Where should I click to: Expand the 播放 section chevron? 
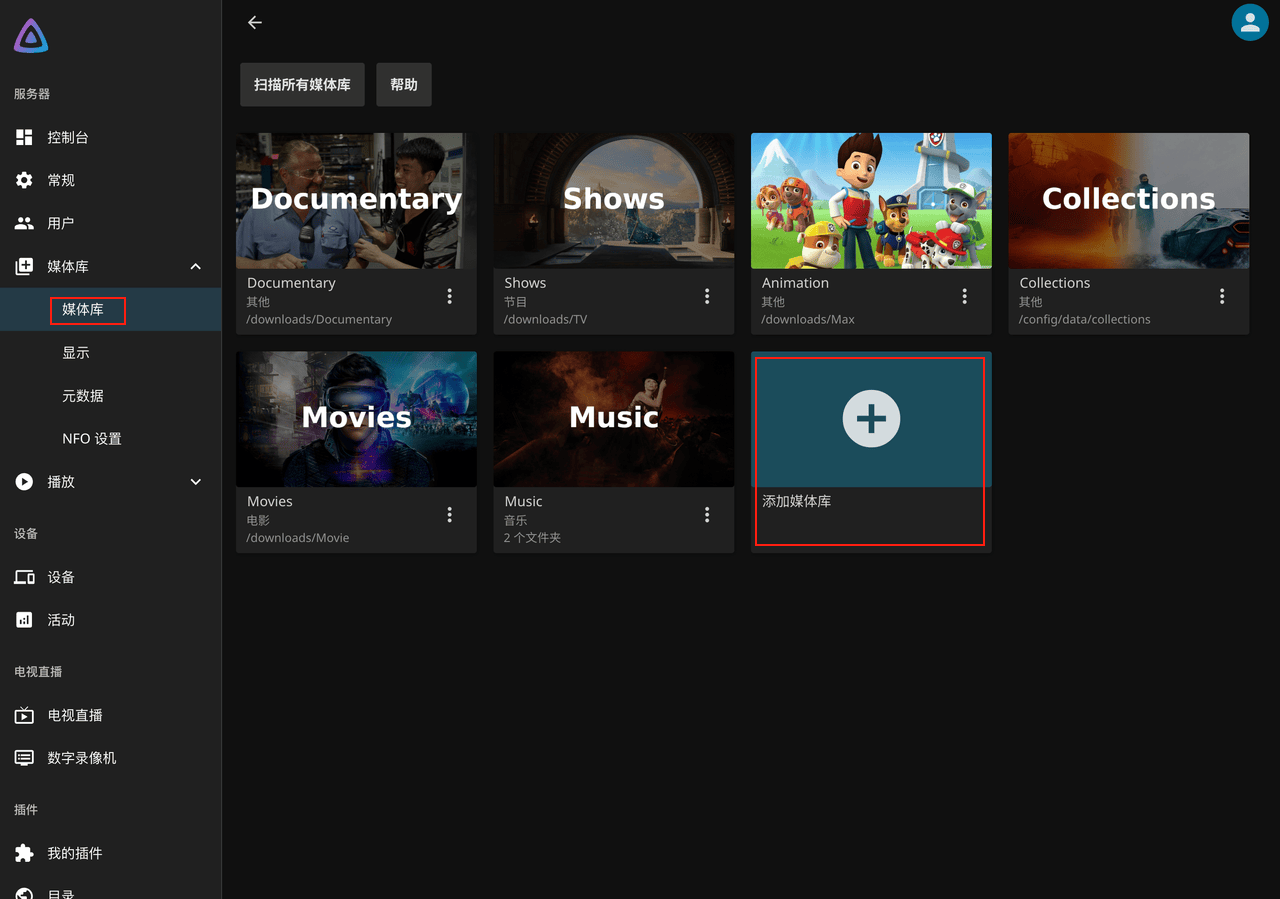point(196,481)
